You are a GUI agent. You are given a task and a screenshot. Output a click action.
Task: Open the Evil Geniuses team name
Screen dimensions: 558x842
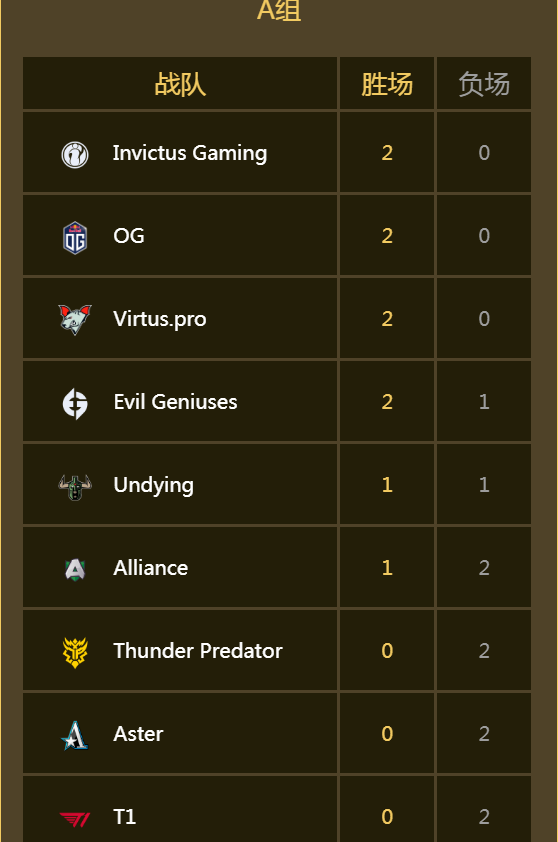click(175, 402)
